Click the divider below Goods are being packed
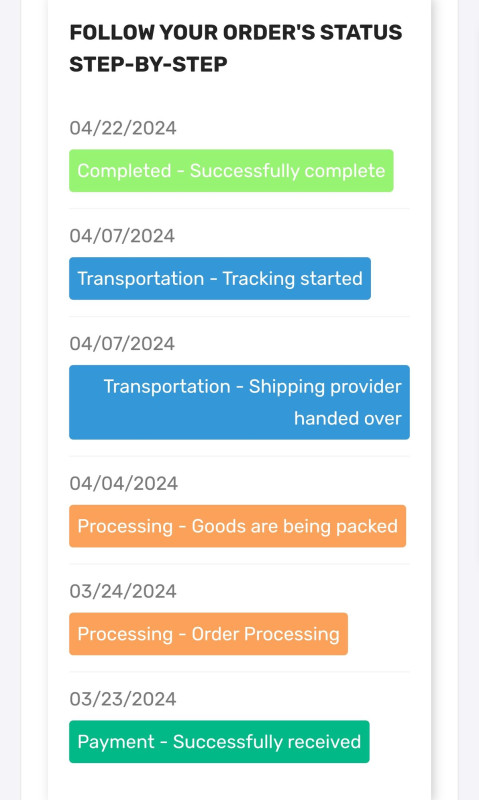This screenshot has height=800, width=479. click(x=239, y=564)
